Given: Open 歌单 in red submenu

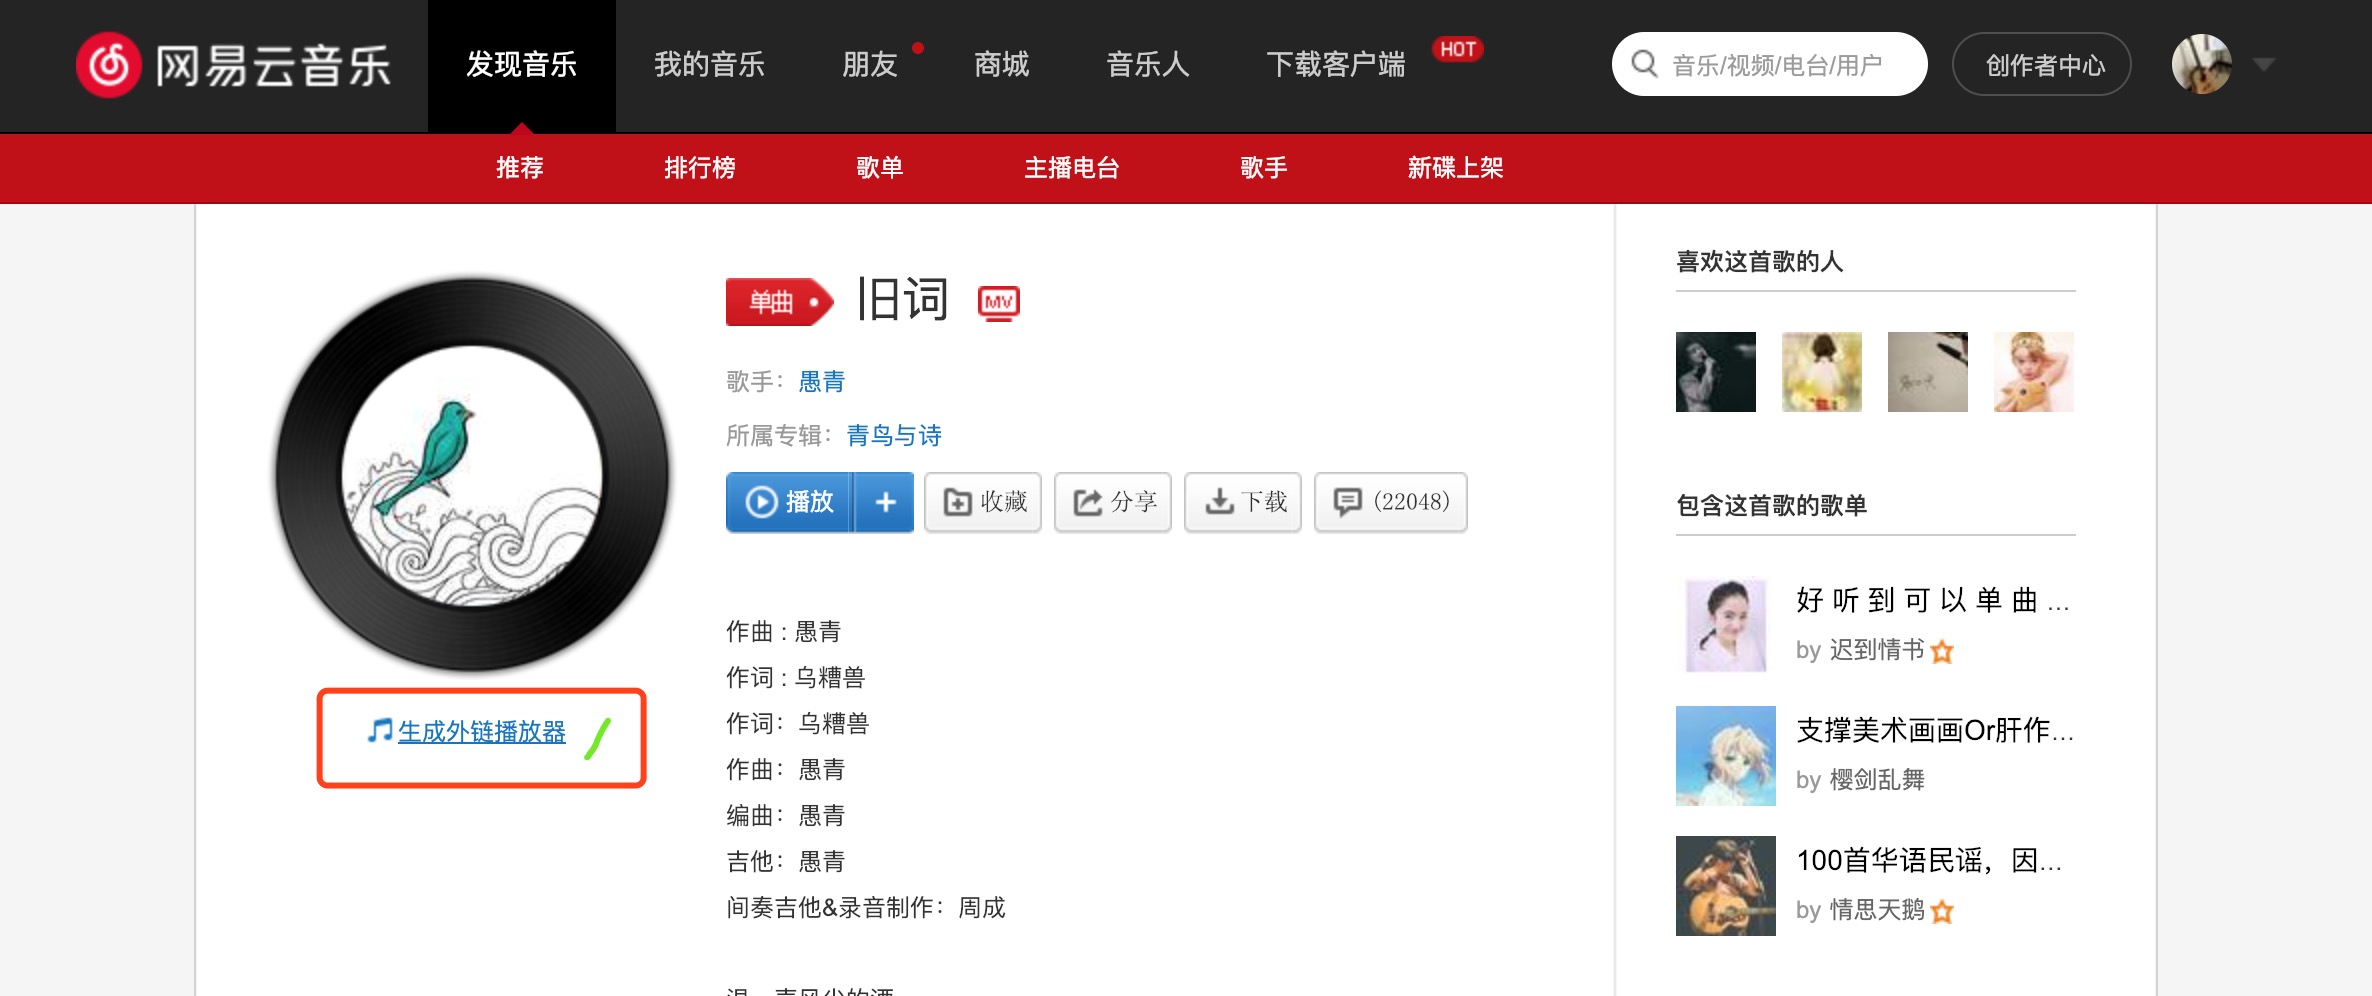Looking at the screenshot, I should point(880,168).
